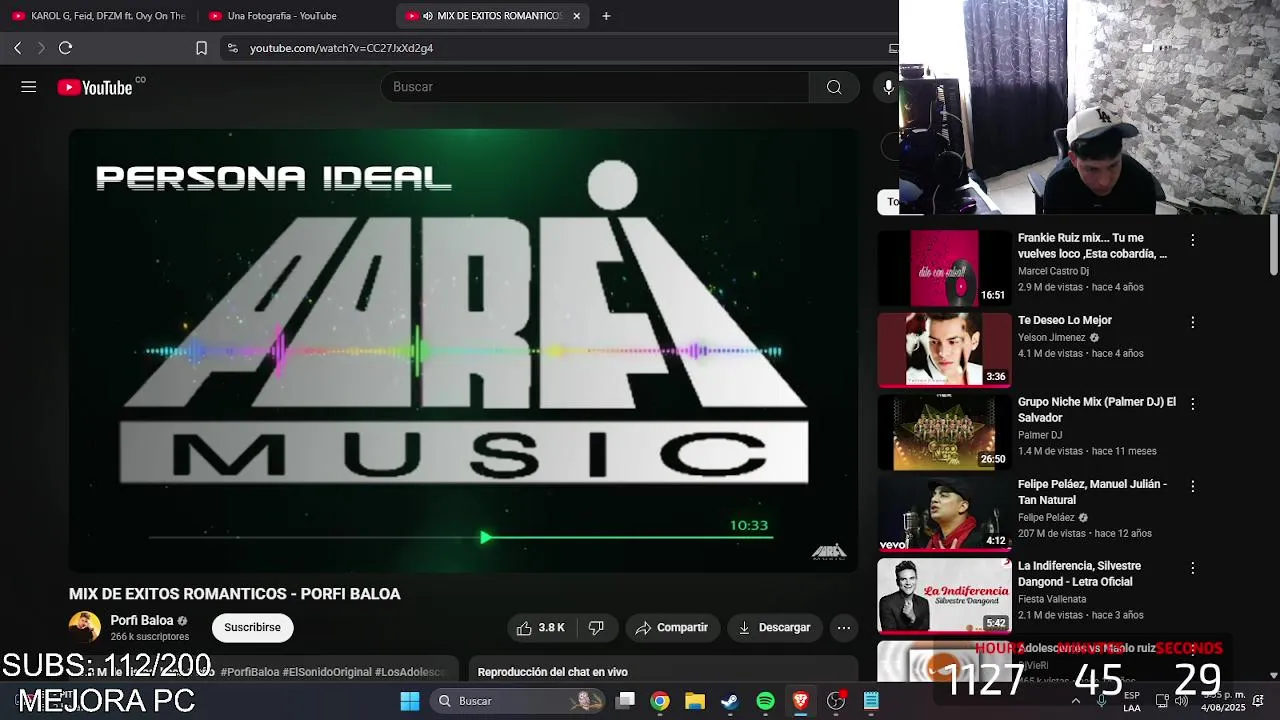Start voice search with microphone icon
Screen dimensions: 1280x720
(887, 87)
